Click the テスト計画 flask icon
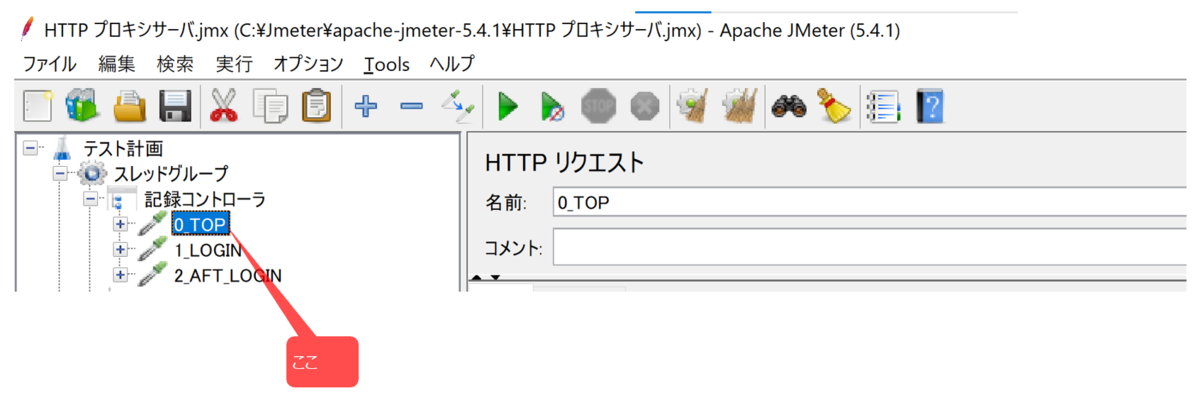This screenshot has height=403, width=1200. click(61, 148)
